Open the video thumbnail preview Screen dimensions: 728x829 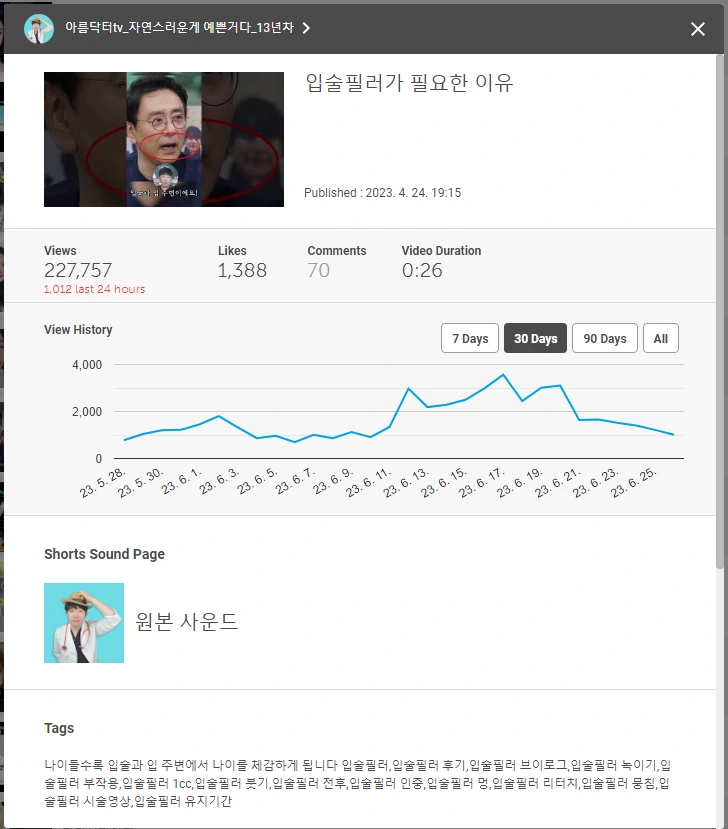(164, 140)
